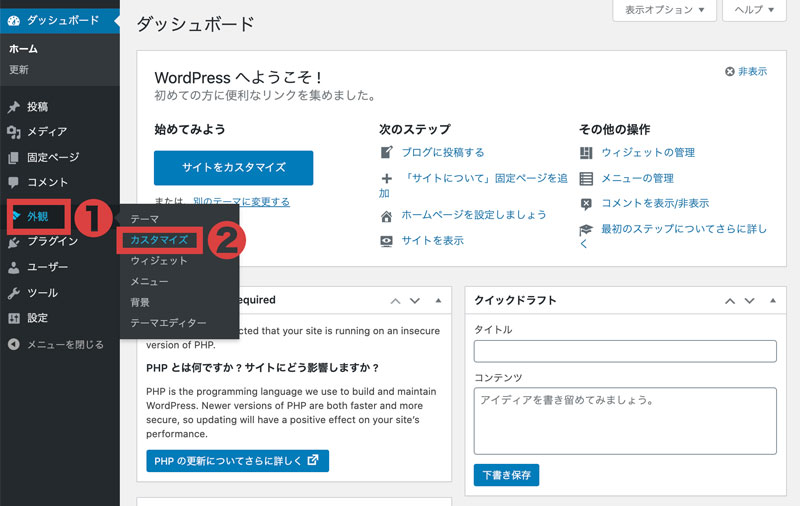Click the 下書き保存 button
Viewport: 800px width, 506px height.
tap(507, 475)
